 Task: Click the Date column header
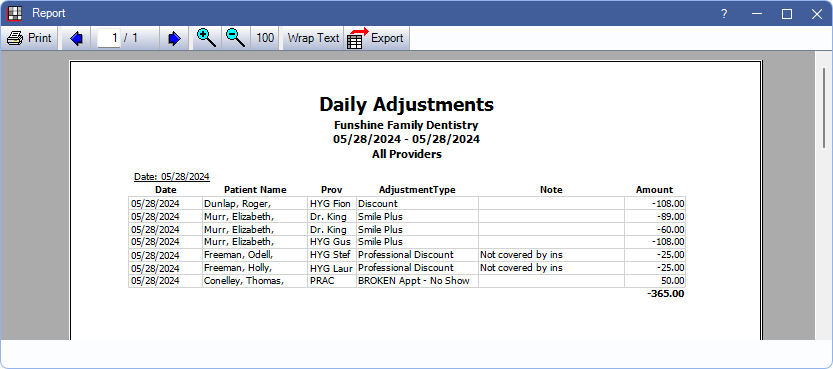pyautogui.click(x=166, y=190)
